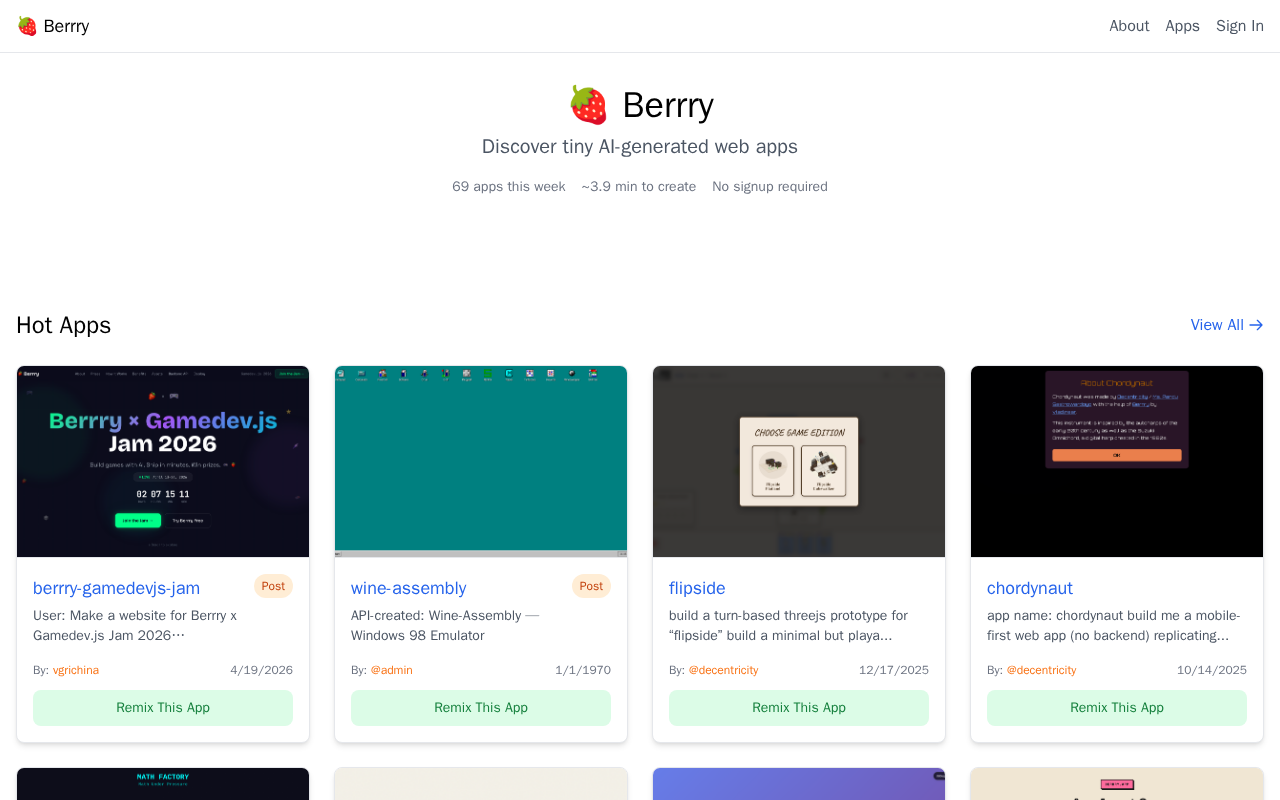
Task: Click the 12/17/2025 date on flipside
Action: pyautogui.click(x=894, y=670)
